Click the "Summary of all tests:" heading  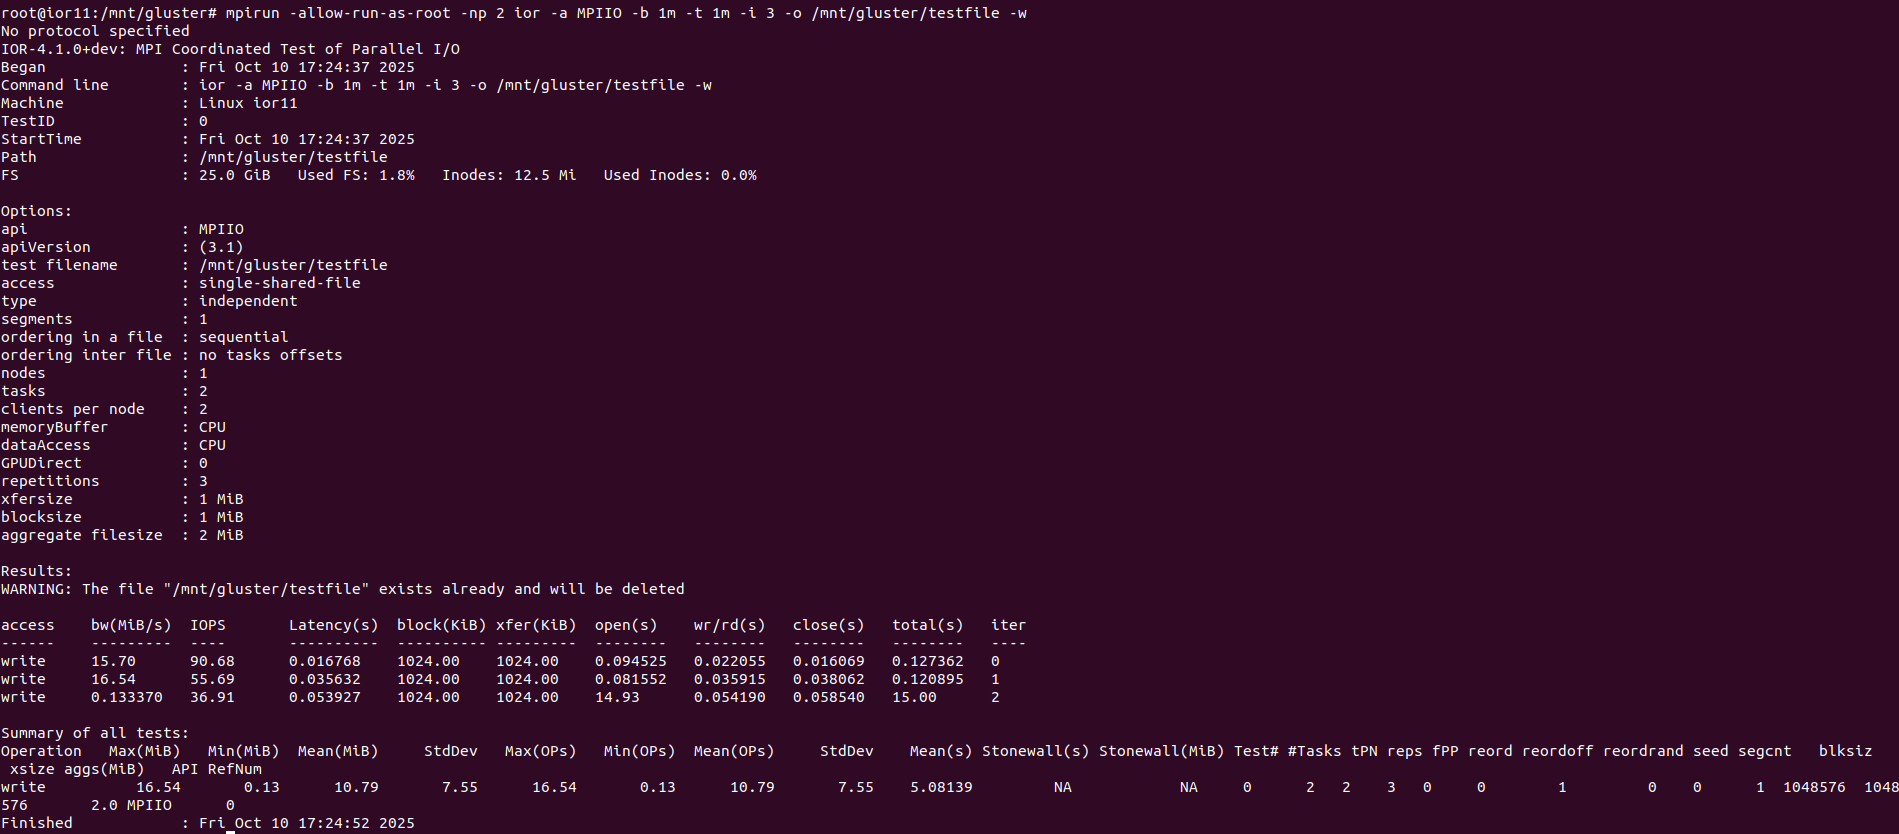[x=95, y=733]
